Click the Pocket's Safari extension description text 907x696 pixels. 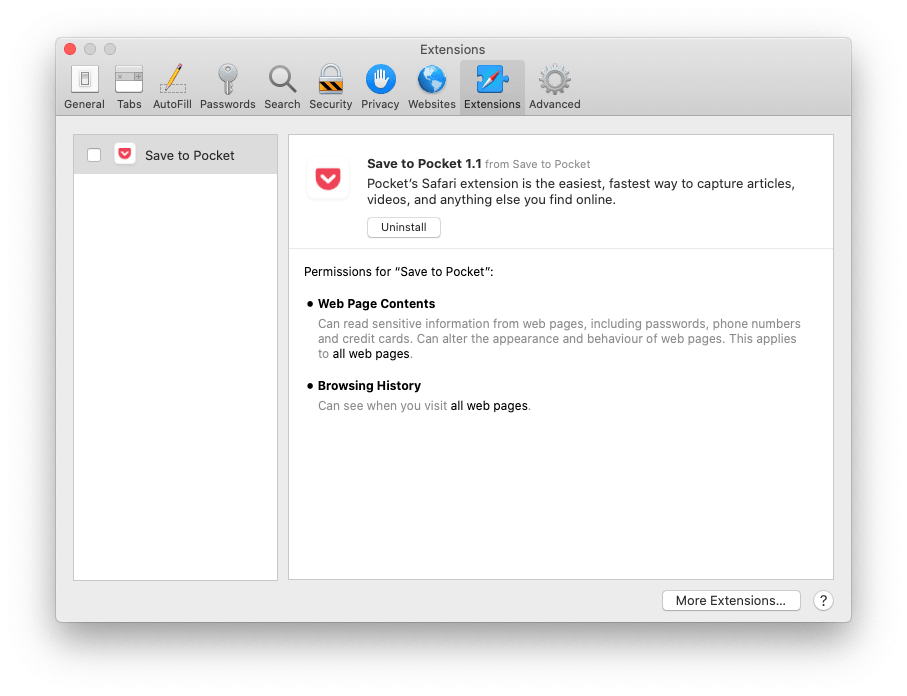point(581,192)
